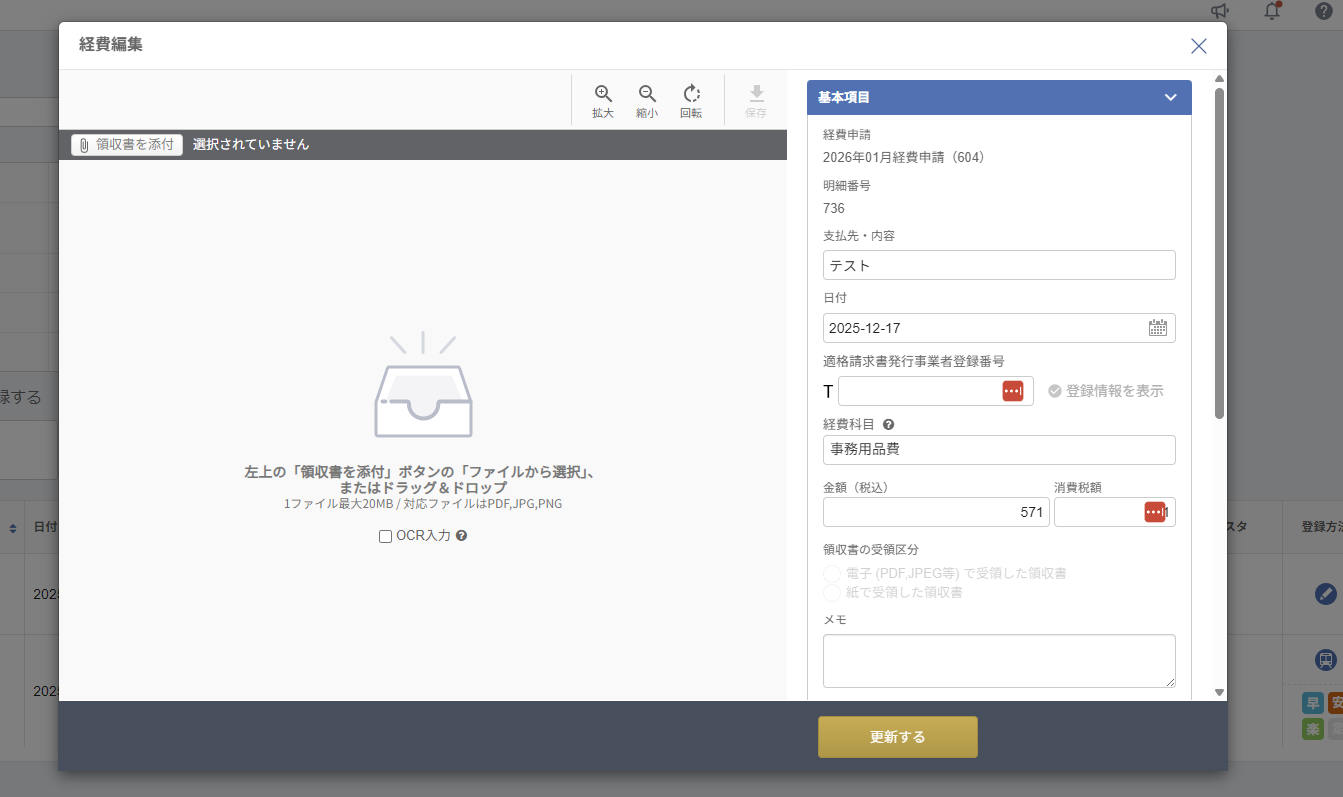Image resolution: width=1343 pixels, height=797 pixels.
Task: Select 紙で受領した領収書 radio option
Action: pos(832,593)
